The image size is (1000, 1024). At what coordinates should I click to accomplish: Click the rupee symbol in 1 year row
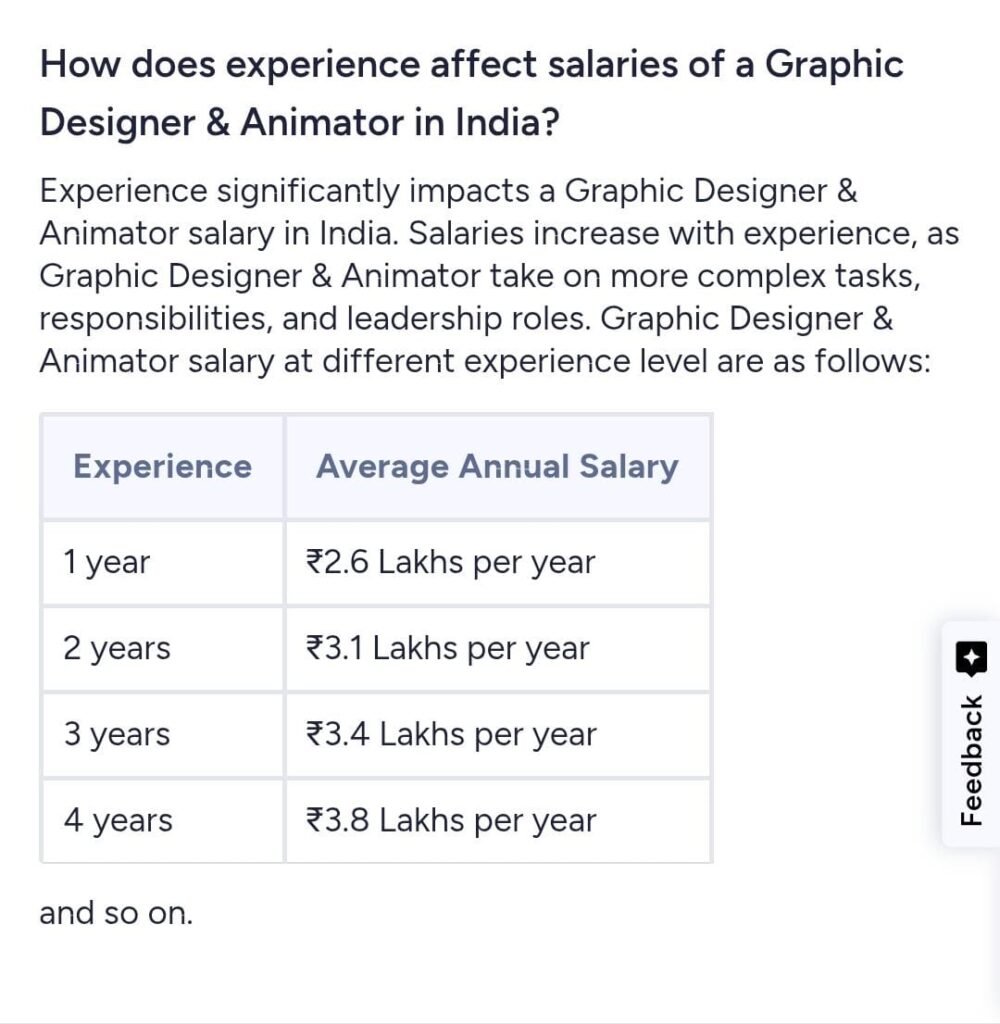coord(316,562)
